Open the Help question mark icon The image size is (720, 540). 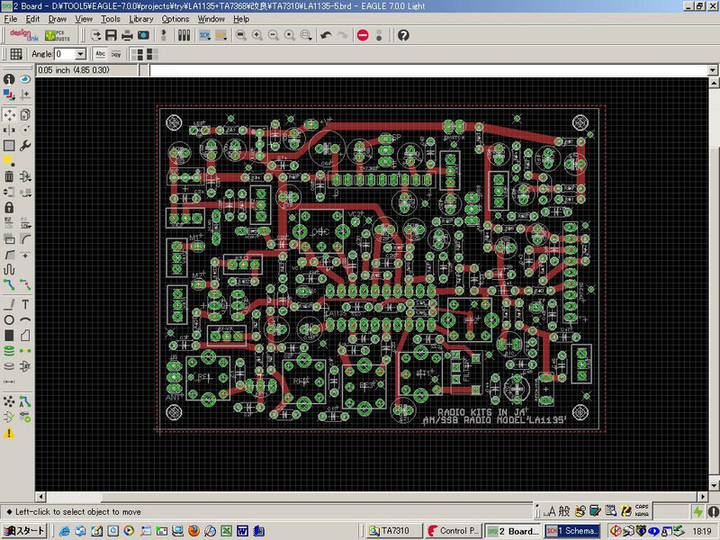pos(403,35)
